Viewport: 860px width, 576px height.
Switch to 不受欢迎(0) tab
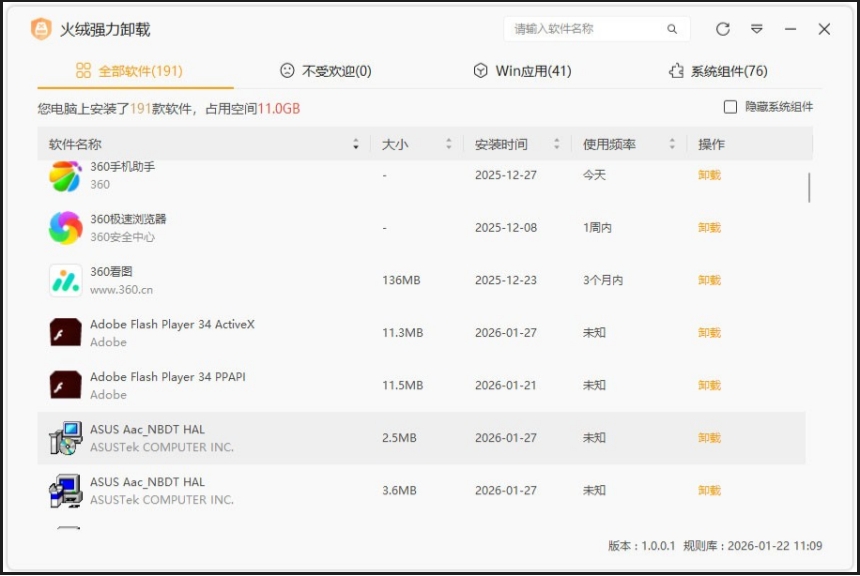tap(326, 71)
